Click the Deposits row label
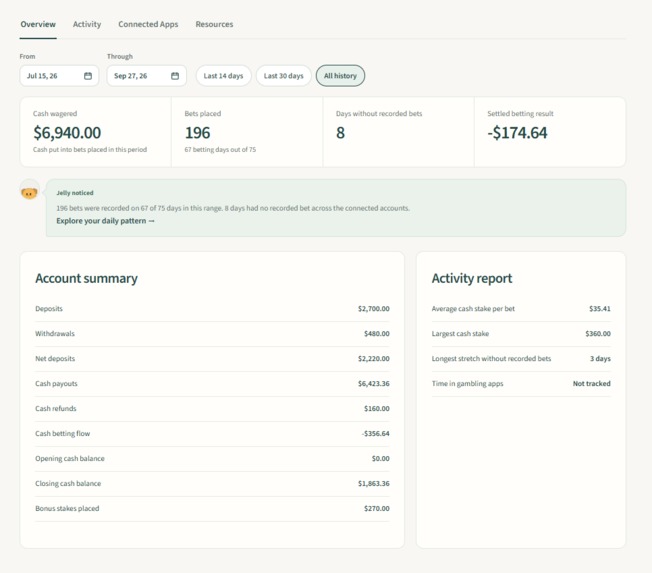 pos(49,309)
